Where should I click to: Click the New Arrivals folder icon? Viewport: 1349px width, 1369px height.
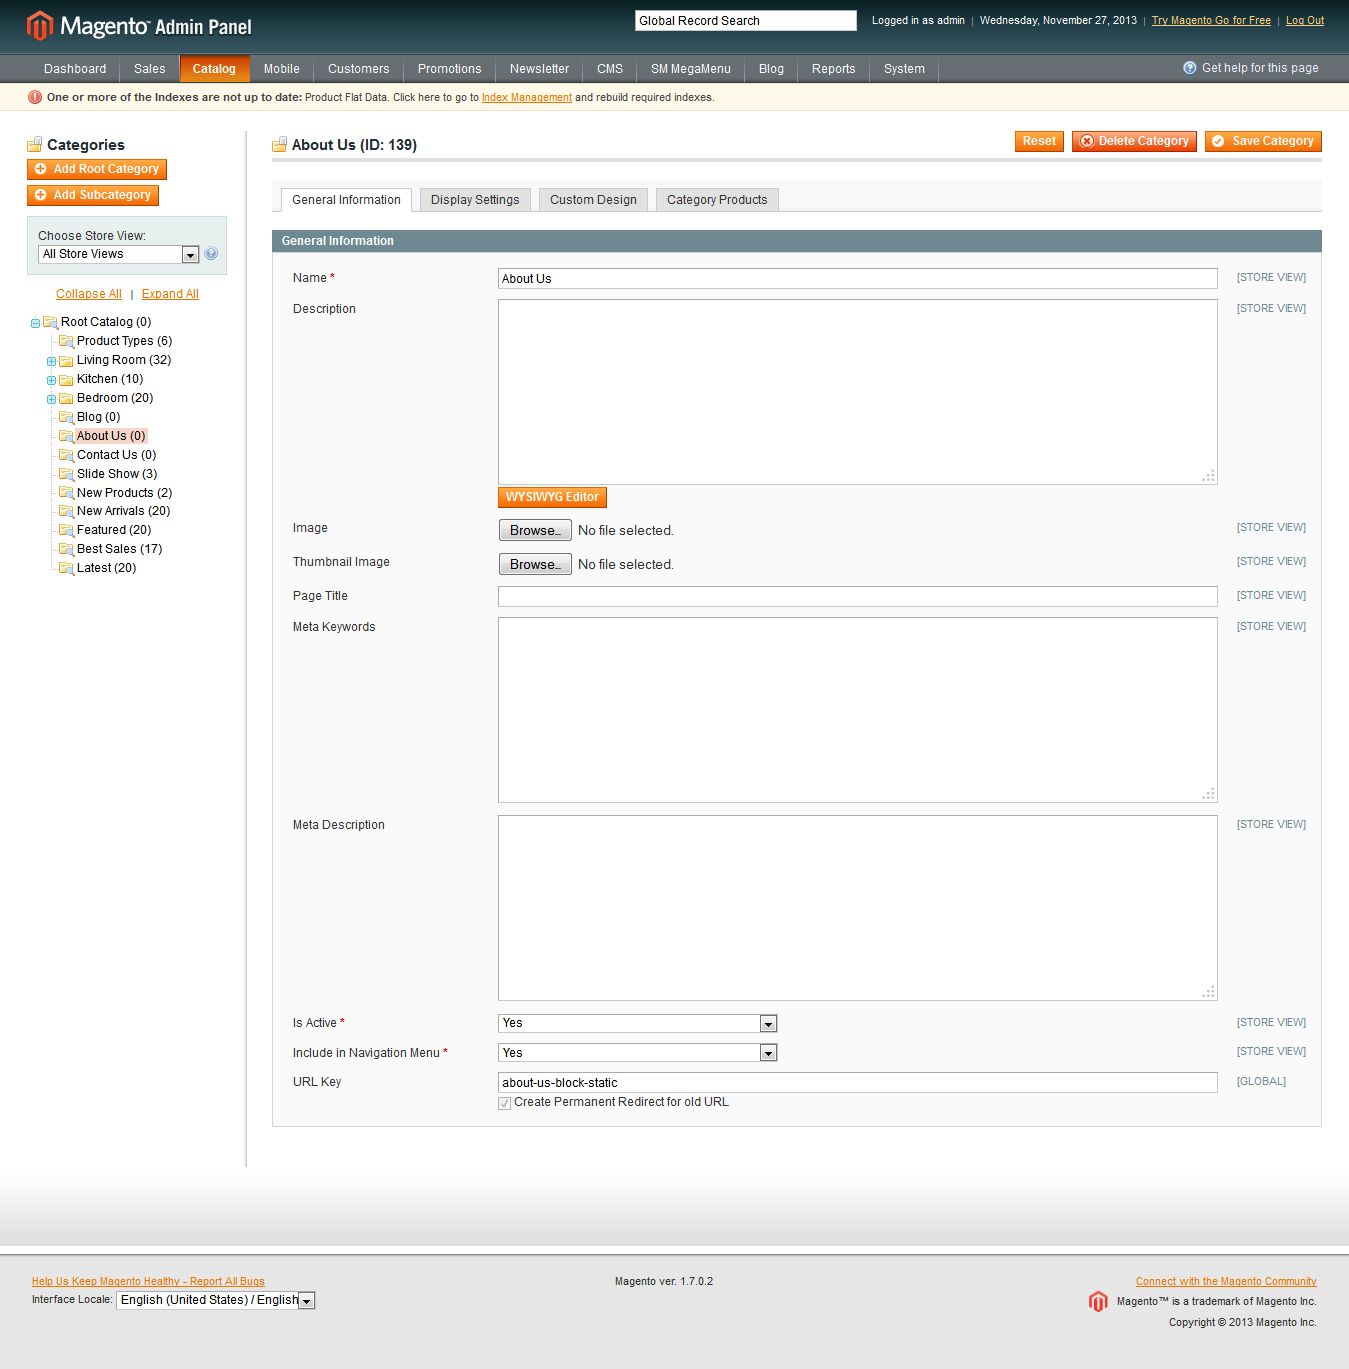pos(66,511)
